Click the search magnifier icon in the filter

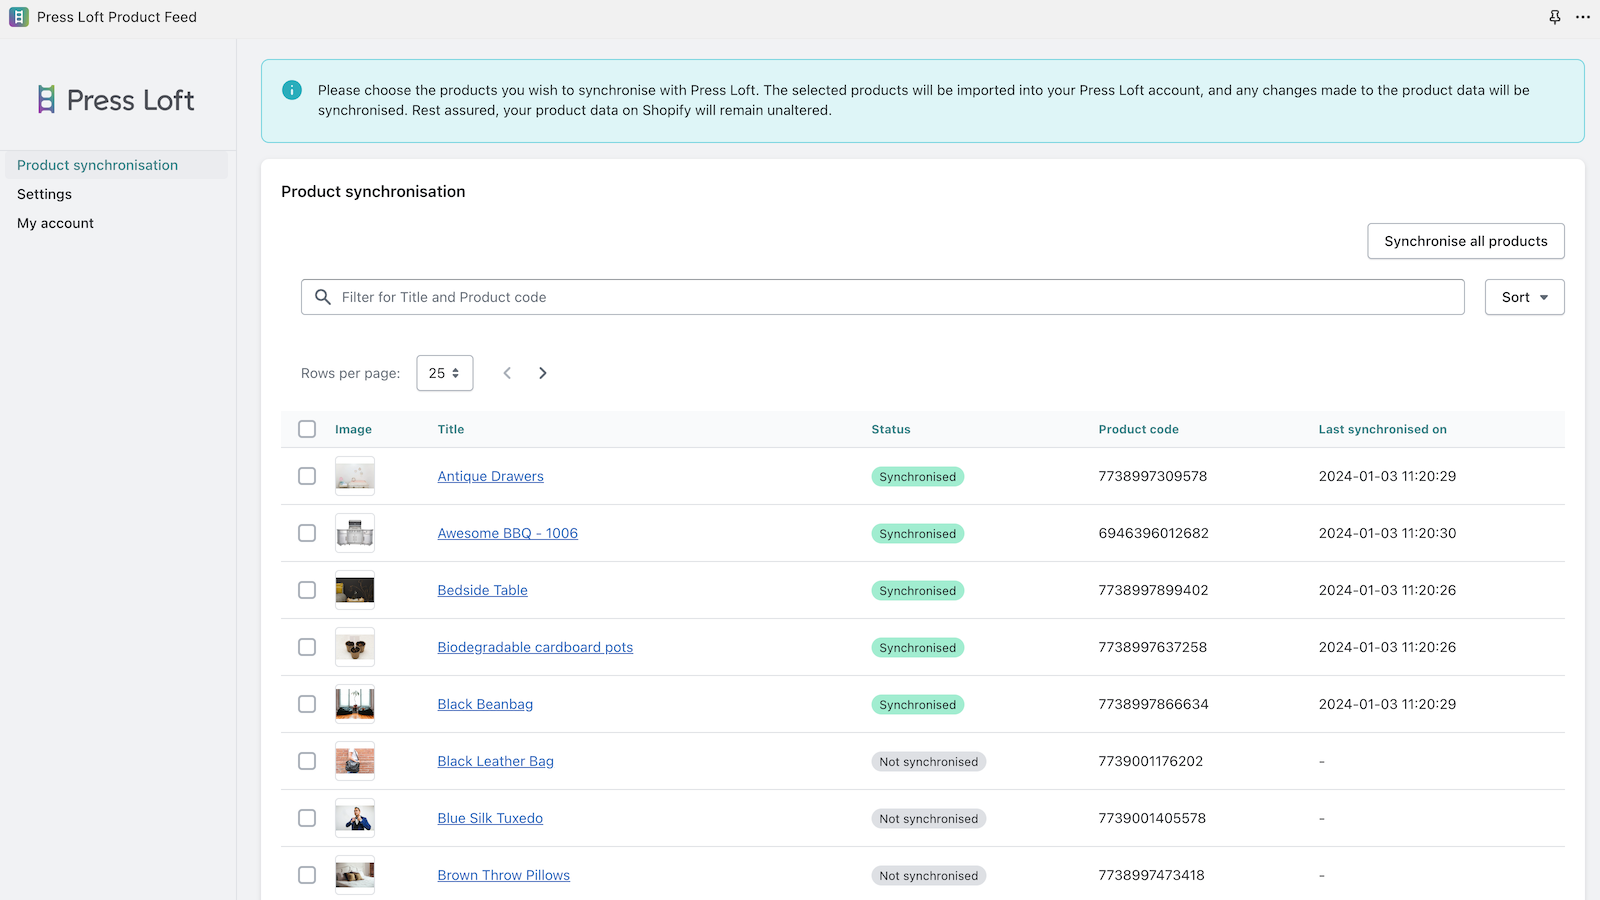tap(323, 297)
